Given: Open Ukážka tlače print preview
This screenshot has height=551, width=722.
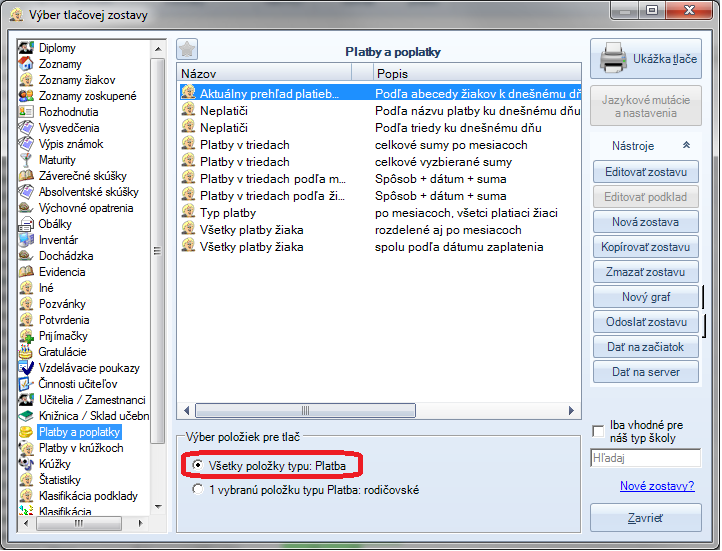Looking at the screenshot, I should 646,58.
